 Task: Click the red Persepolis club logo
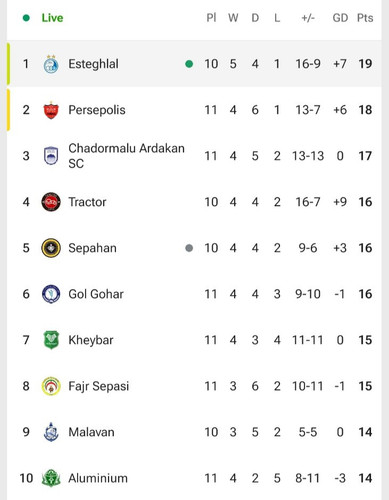click(51, 110)
